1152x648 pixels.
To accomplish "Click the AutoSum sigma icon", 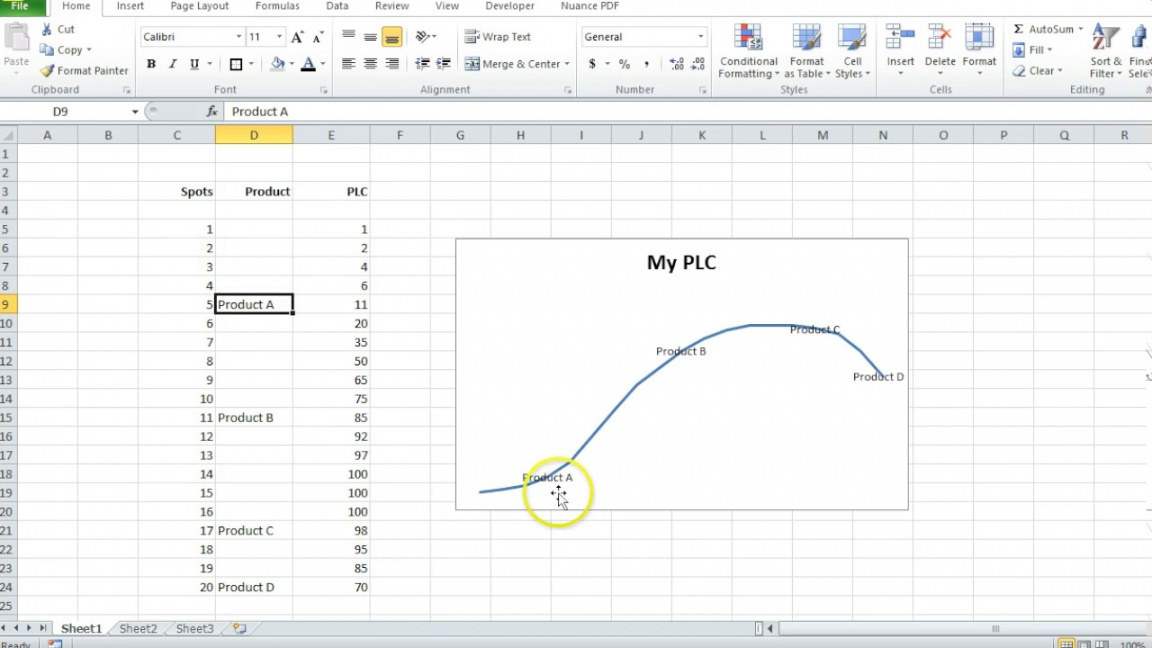I will [1018, 29].
